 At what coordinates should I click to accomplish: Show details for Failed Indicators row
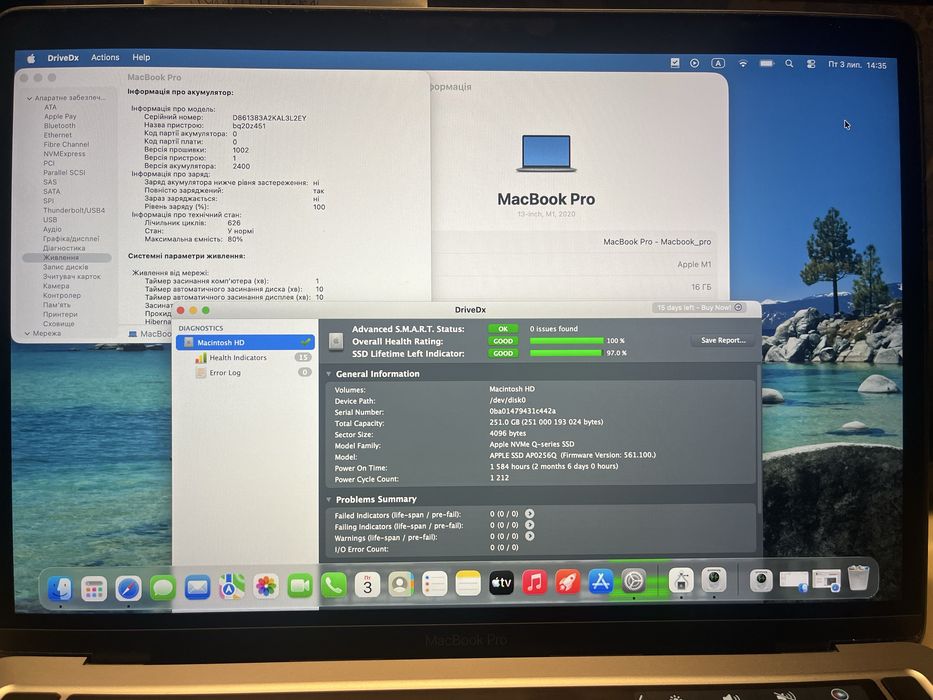click(530, 514)
